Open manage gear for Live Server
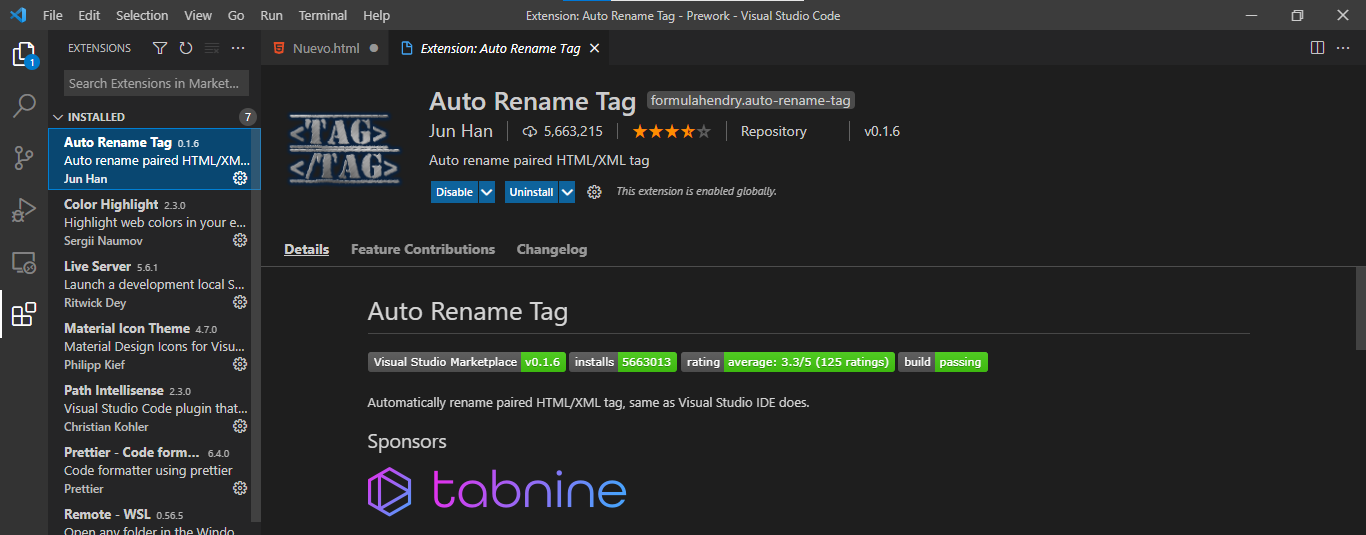Image resolution: width=1366 pixels, height=535 pixels. [x=240, y=302]
